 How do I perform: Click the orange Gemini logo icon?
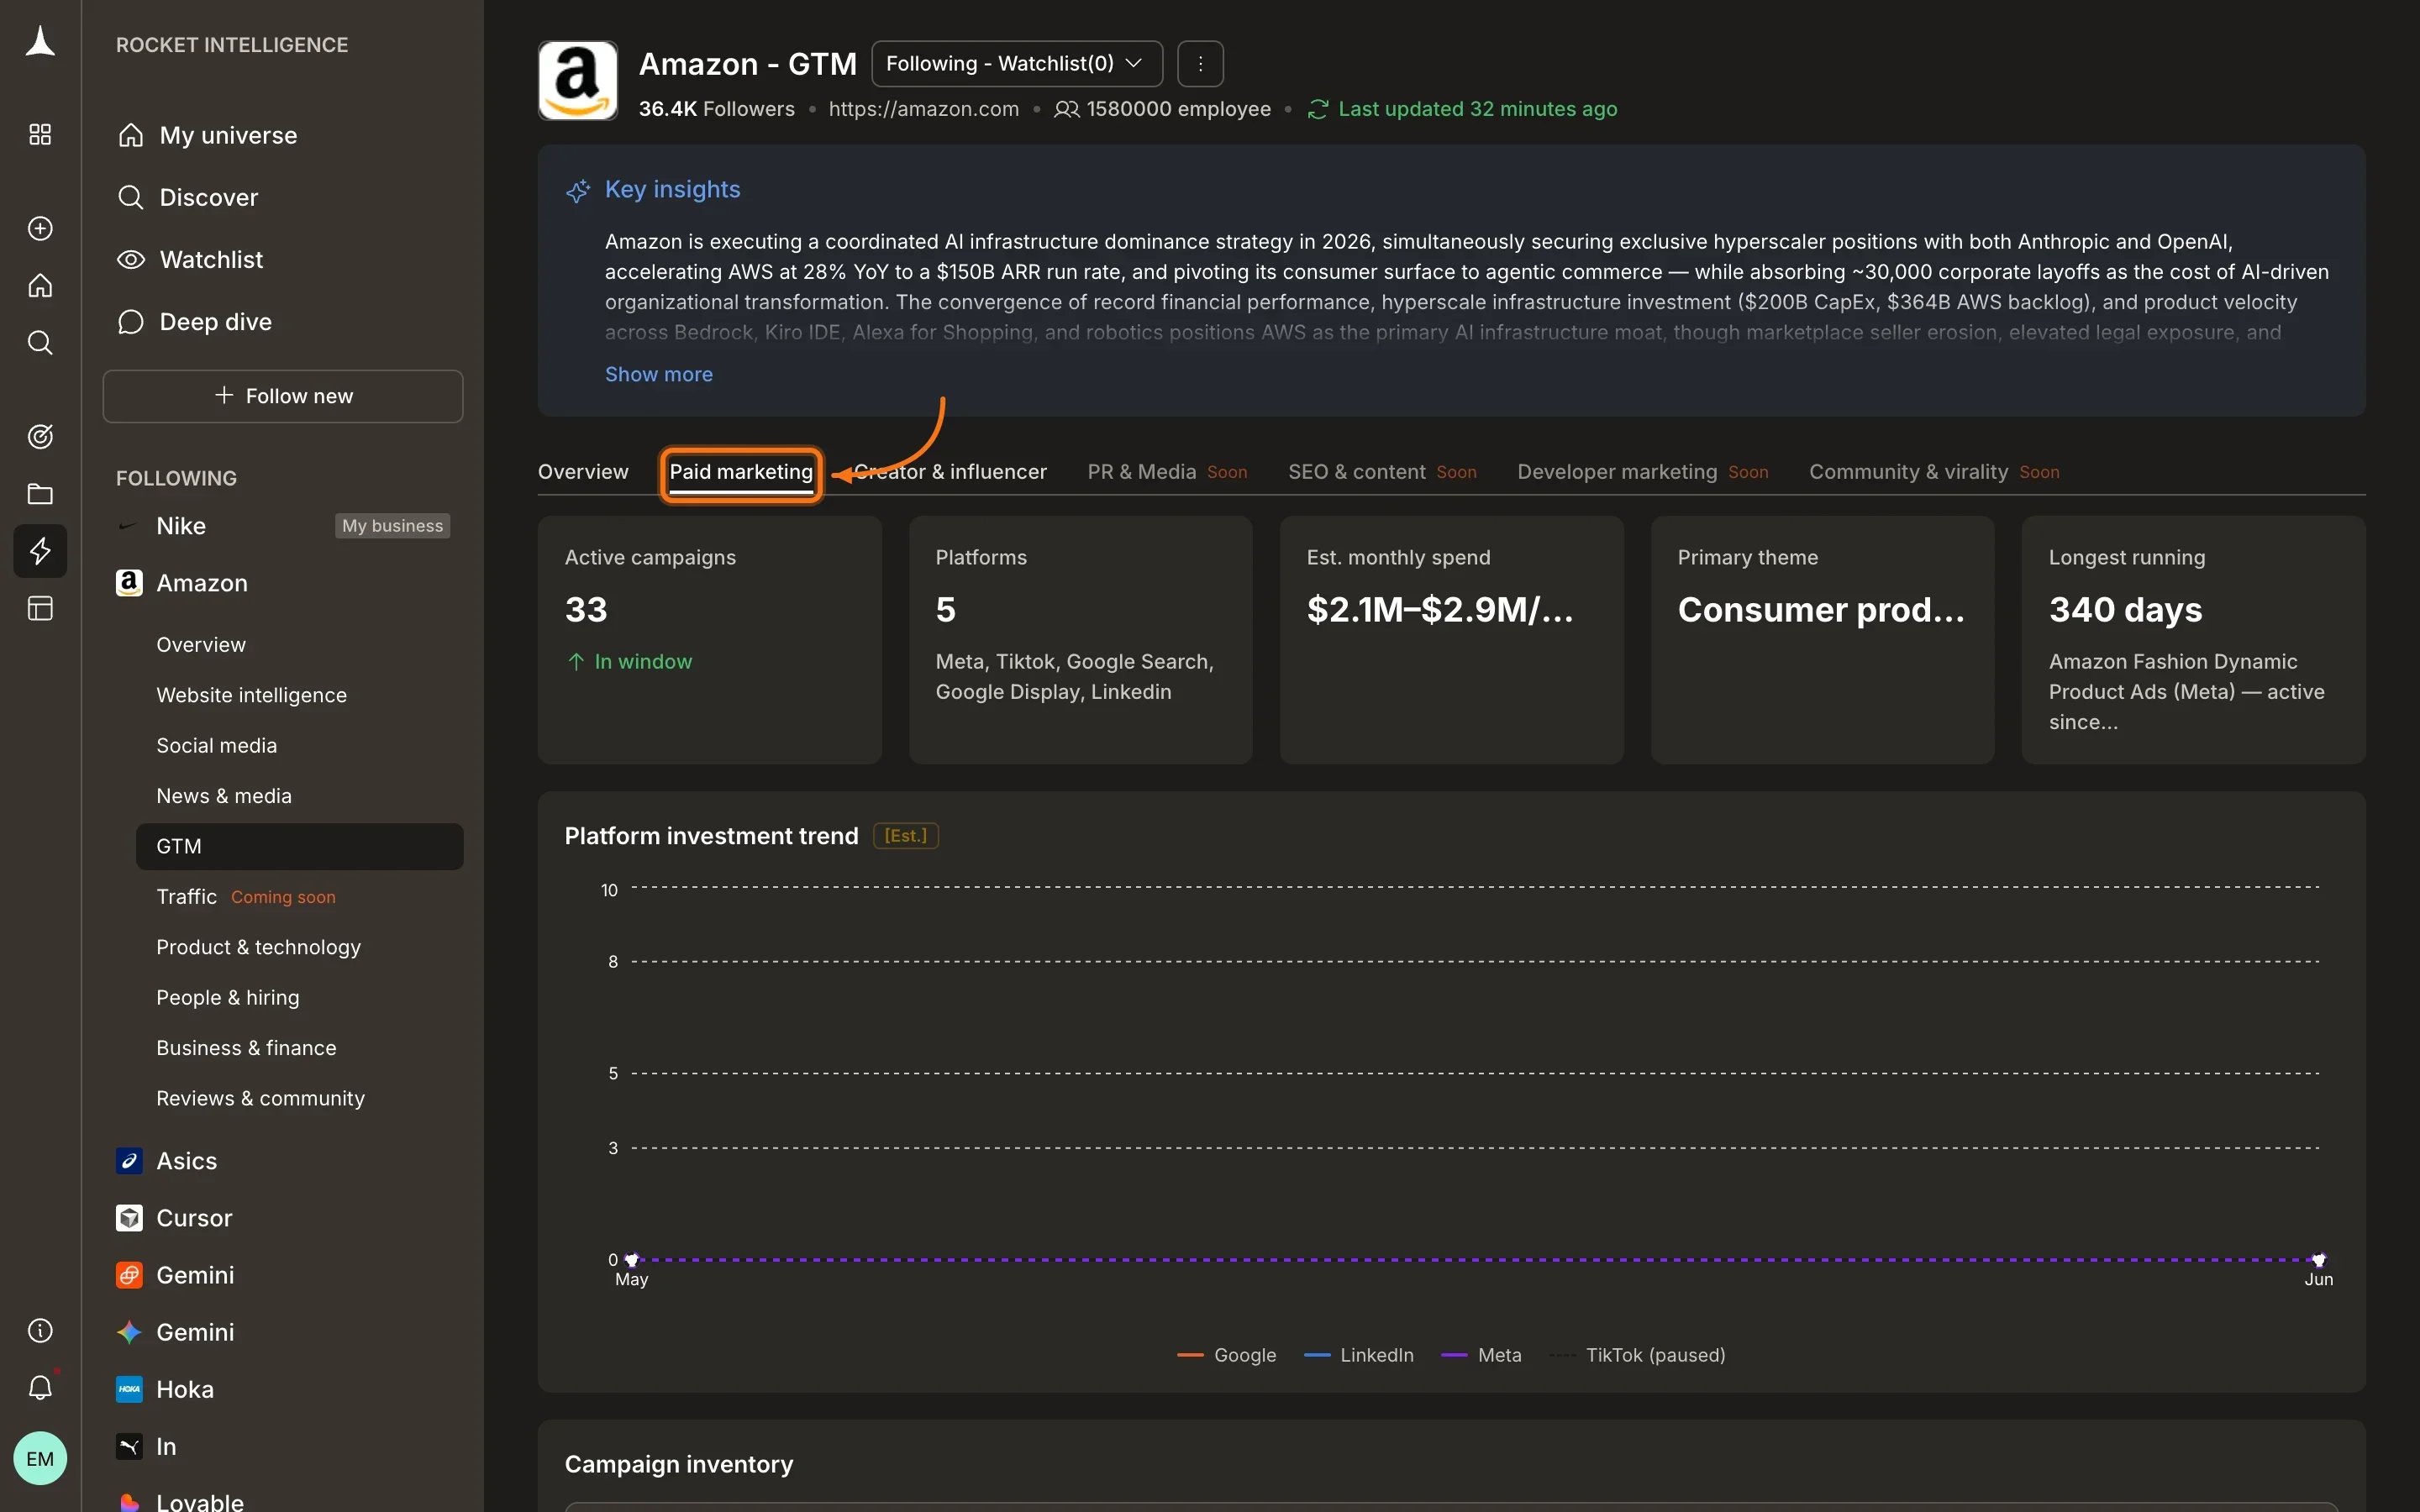129,1275
